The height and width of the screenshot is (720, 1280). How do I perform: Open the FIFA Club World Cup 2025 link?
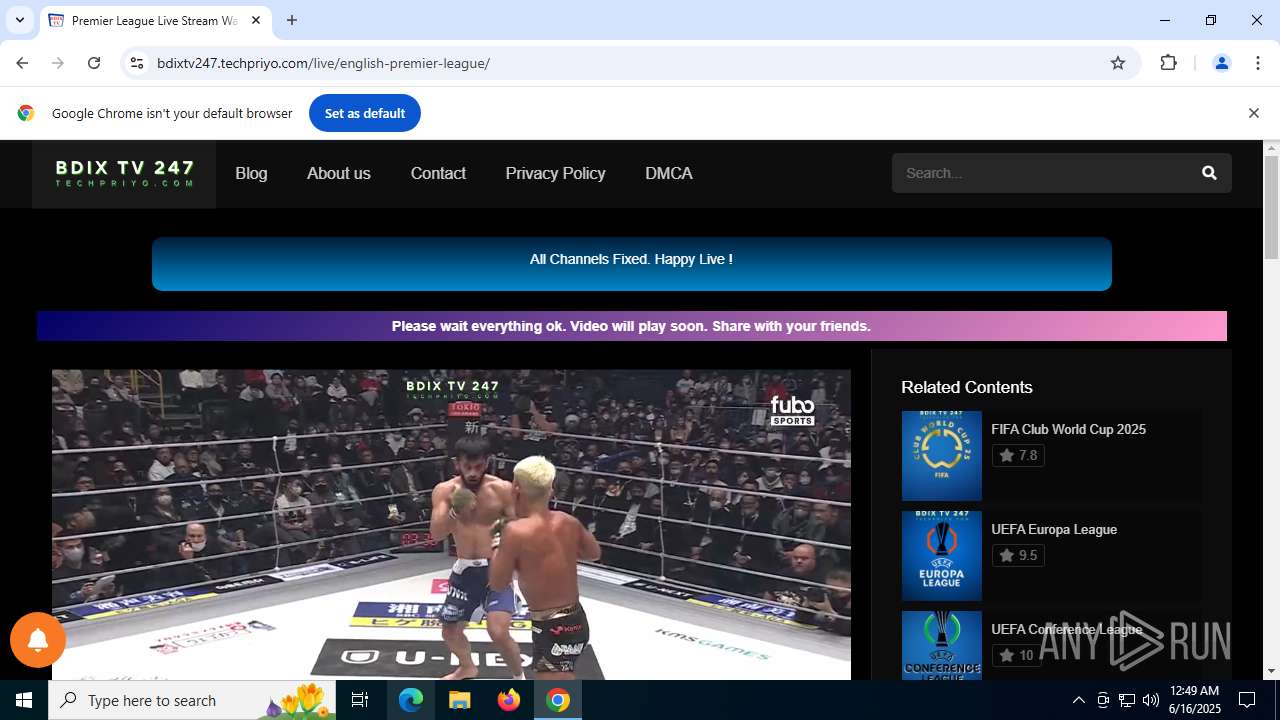(1068, 429)
